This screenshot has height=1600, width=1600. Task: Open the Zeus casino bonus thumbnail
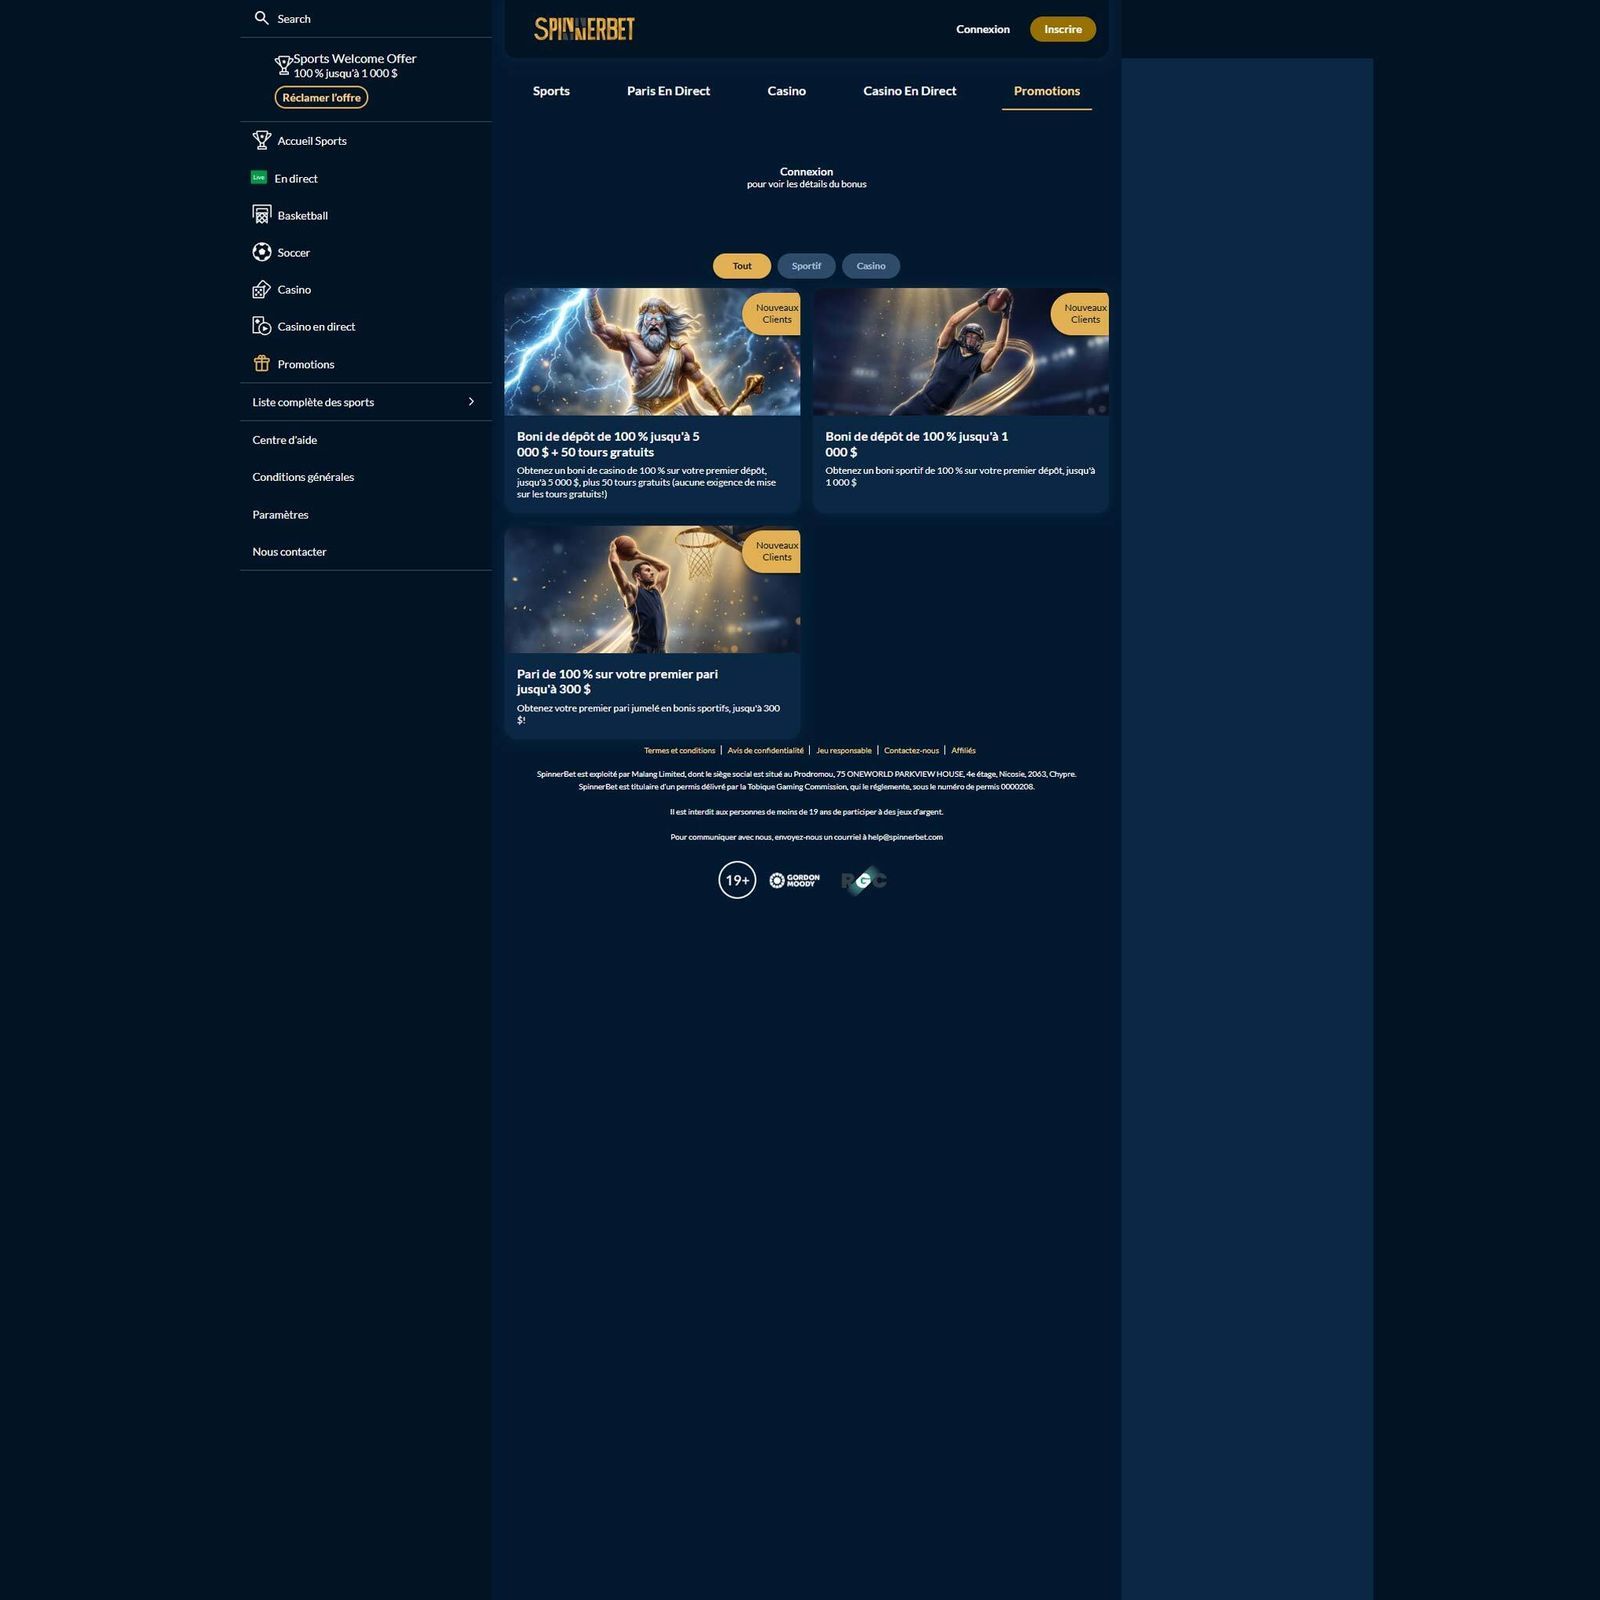click(652, 352)
